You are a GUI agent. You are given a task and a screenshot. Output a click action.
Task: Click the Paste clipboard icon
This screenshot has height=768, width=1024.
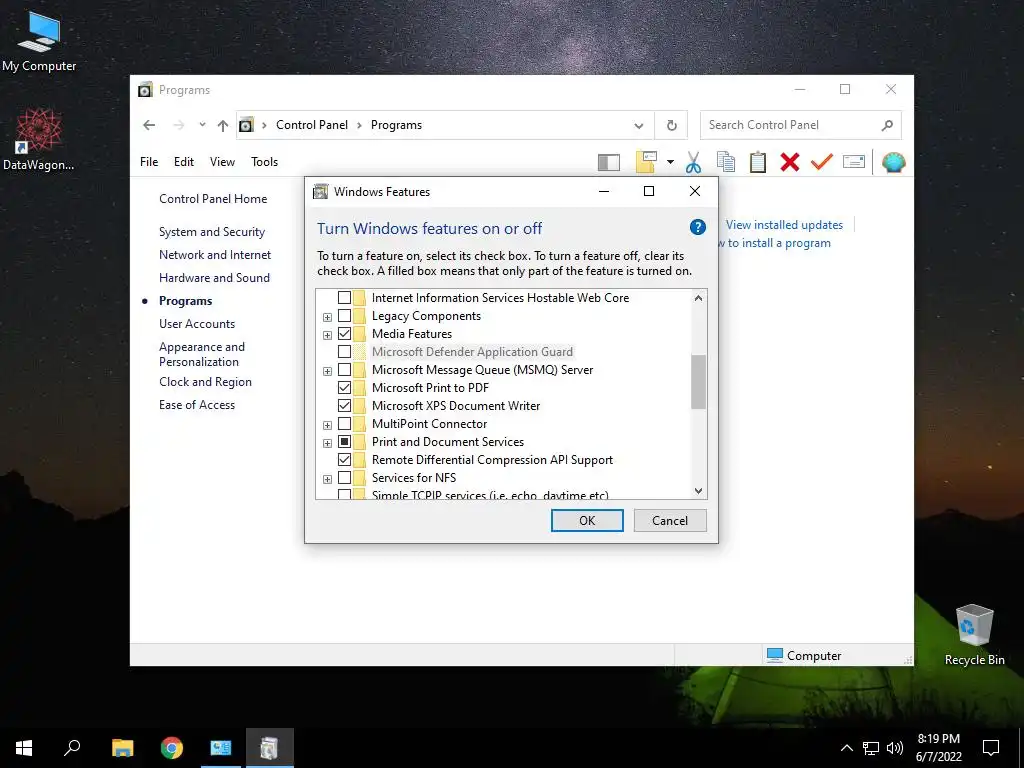[758, 162]
